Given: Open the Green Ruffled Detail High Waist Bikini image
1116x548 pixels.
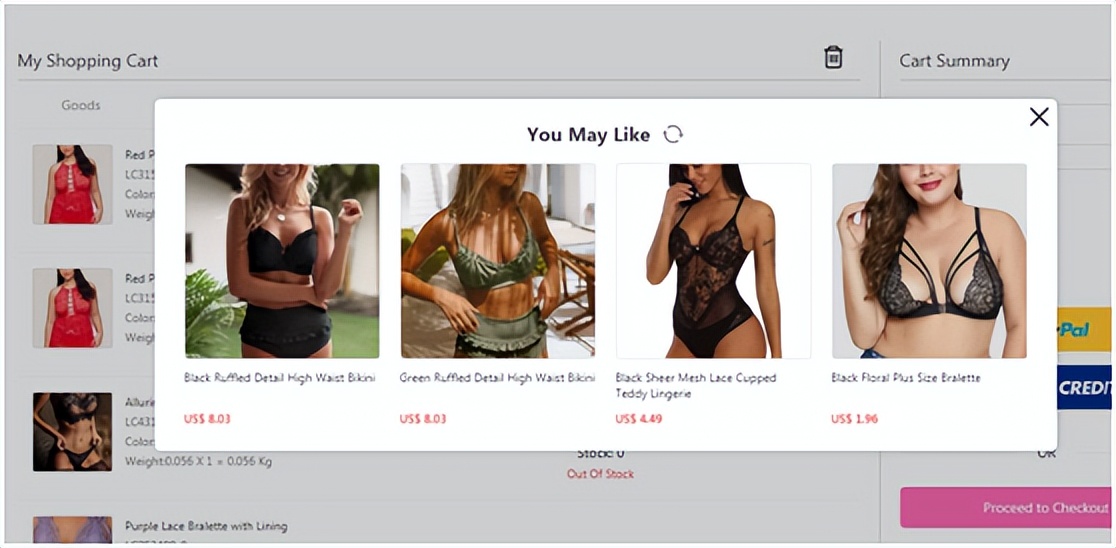Looking at the screenshot, I should tap(498, 261).
